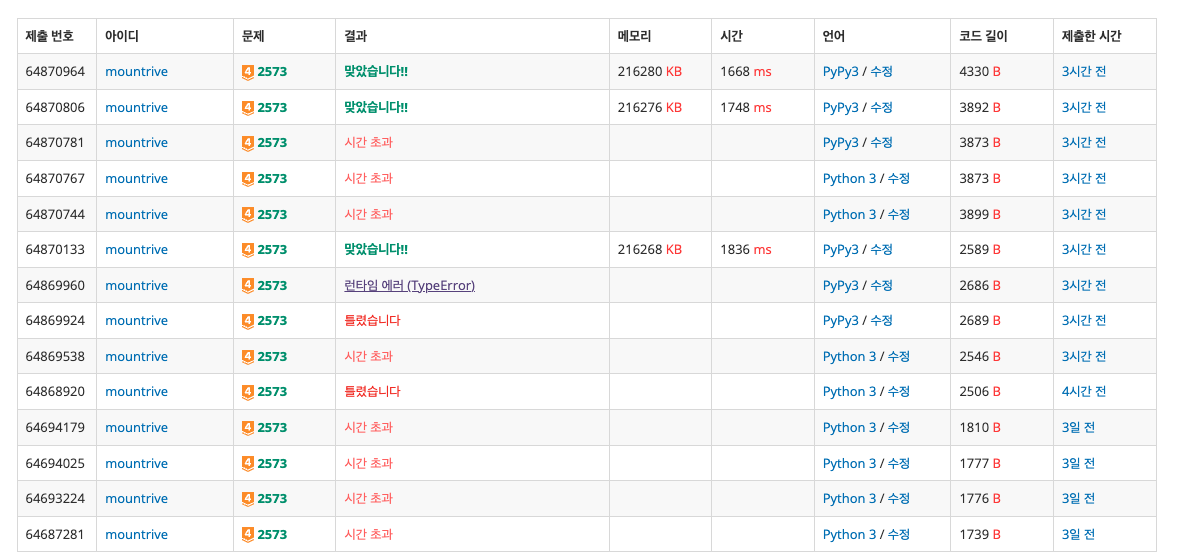Click the tier badge icon in row 64870744

(248, 214)
